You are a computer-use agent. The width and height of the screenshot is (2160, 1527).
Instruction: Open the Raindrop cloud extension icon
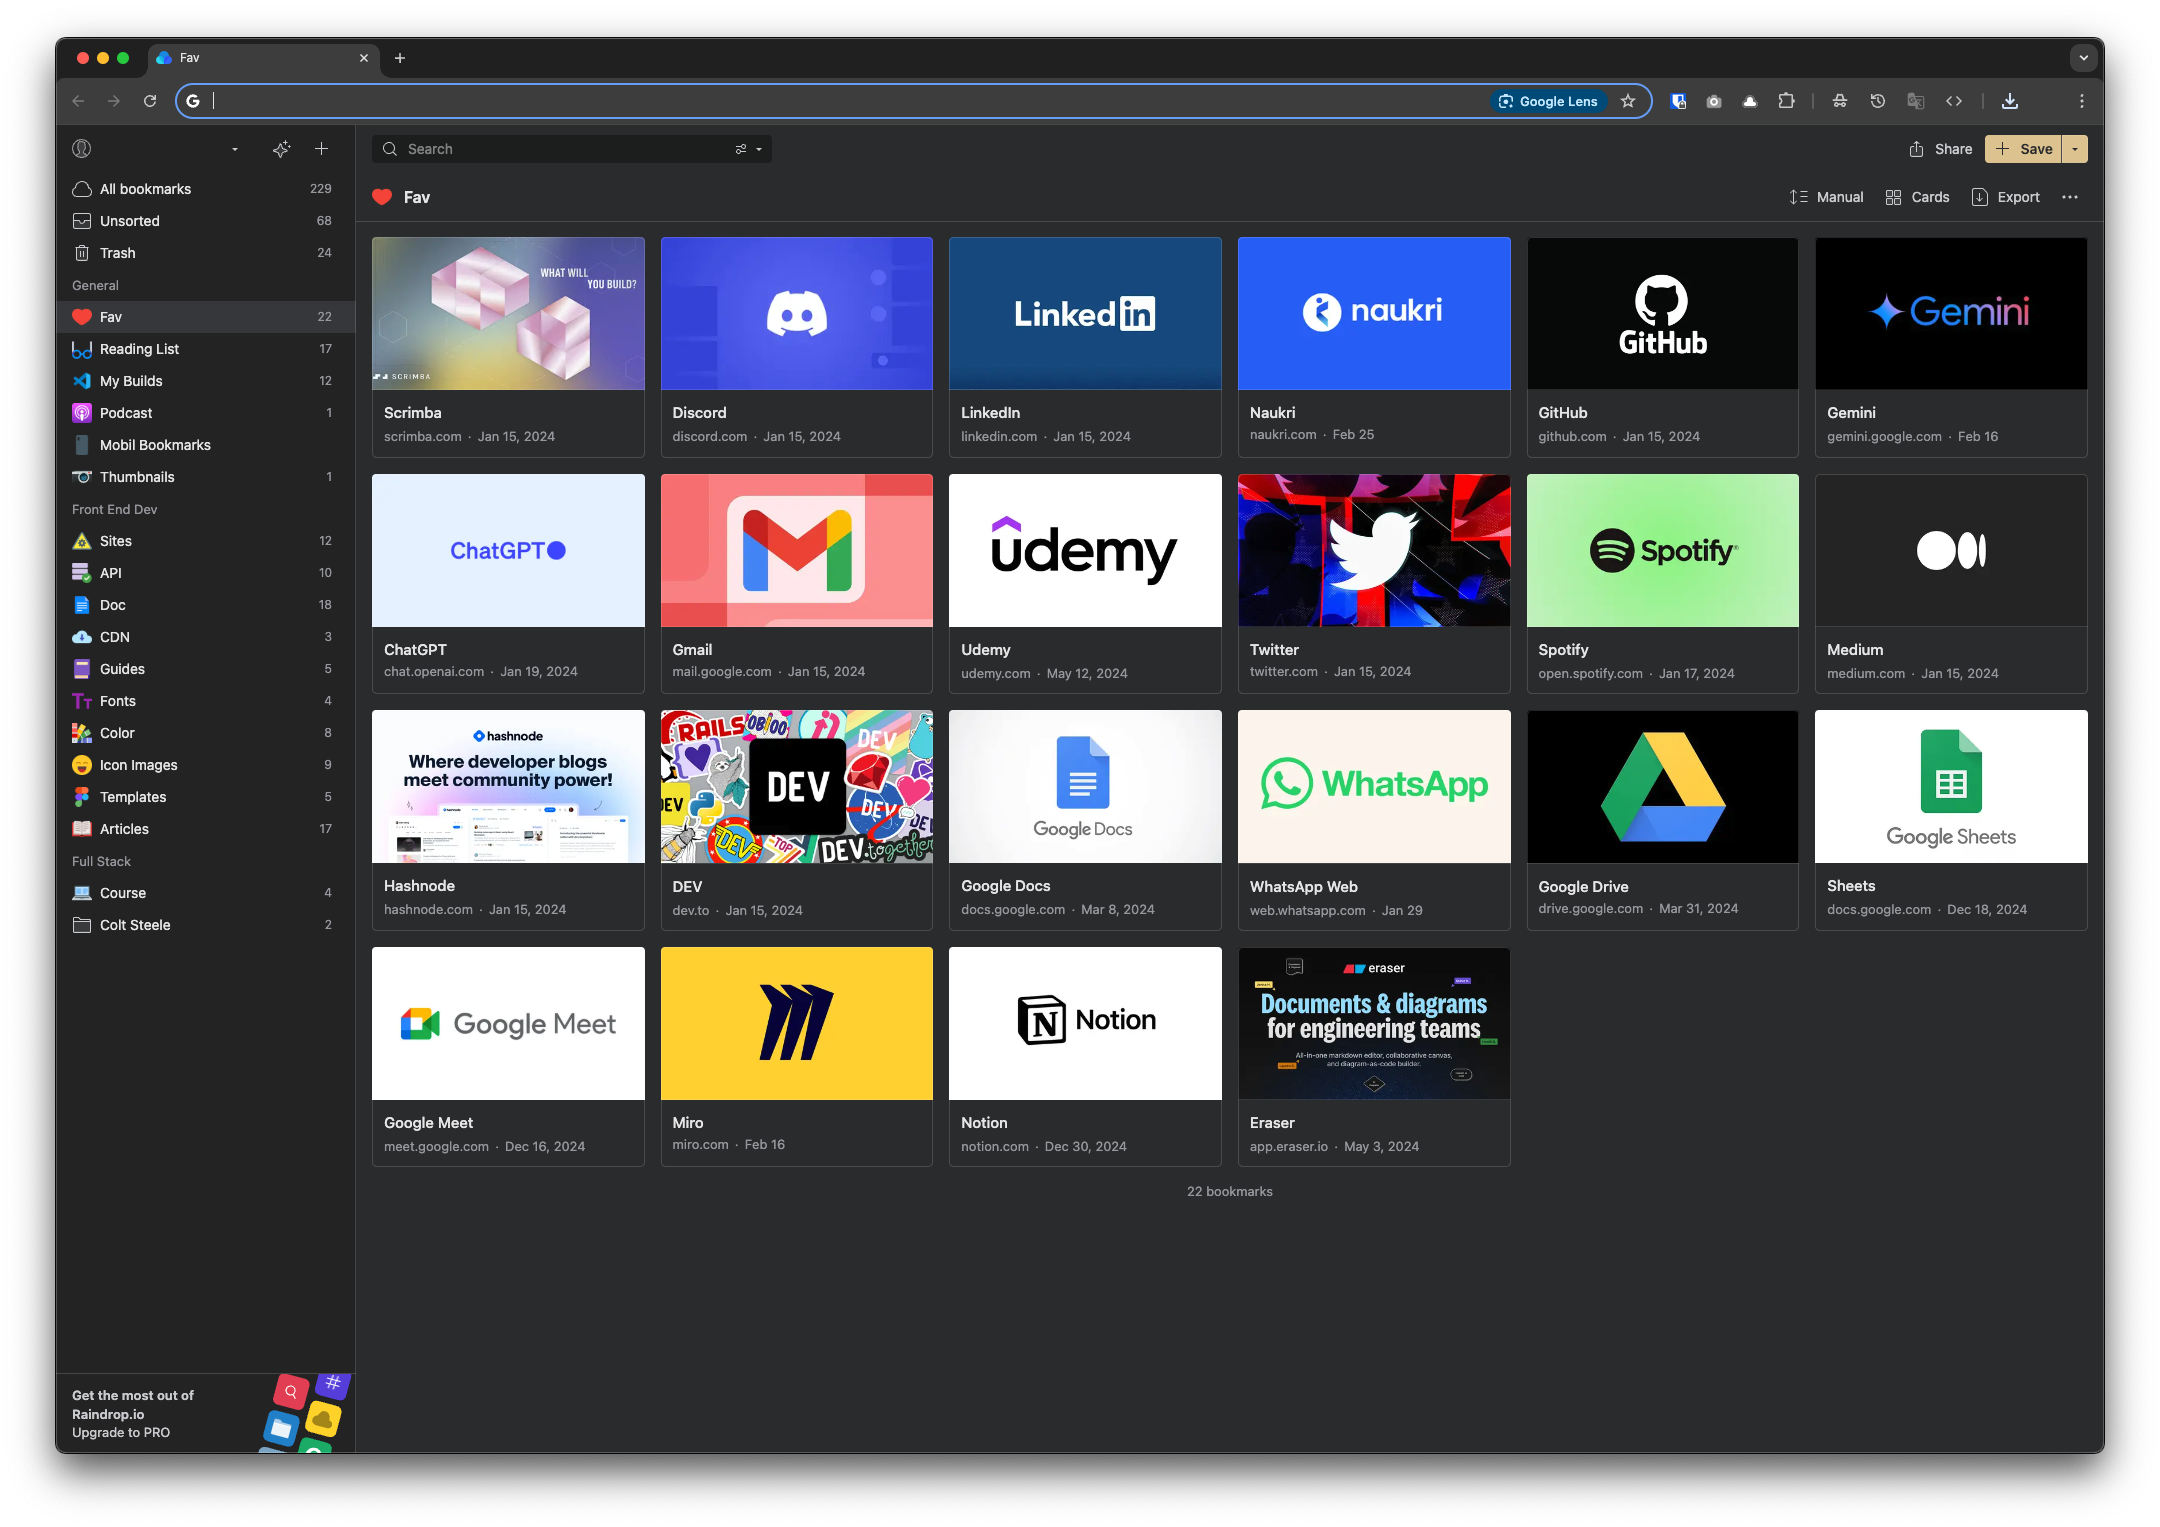[x=1750, y=101]
